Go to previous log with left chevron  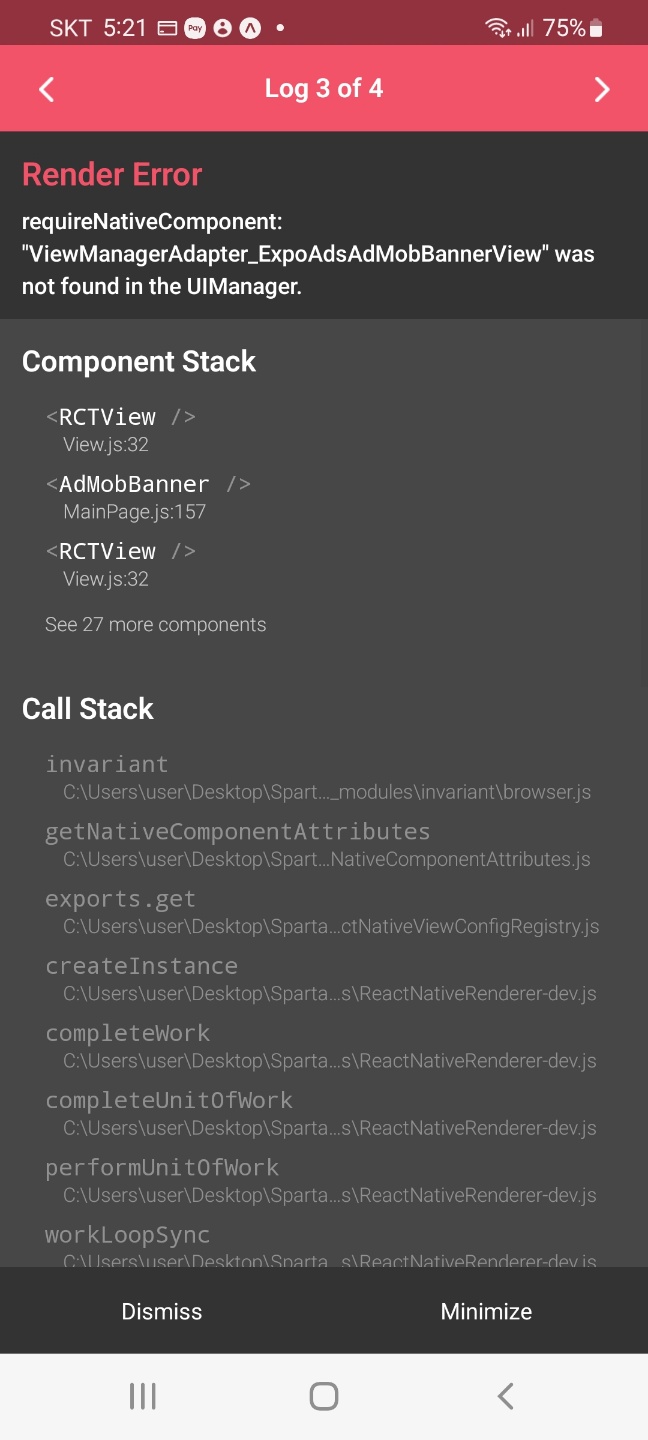[x=46, y=90]
